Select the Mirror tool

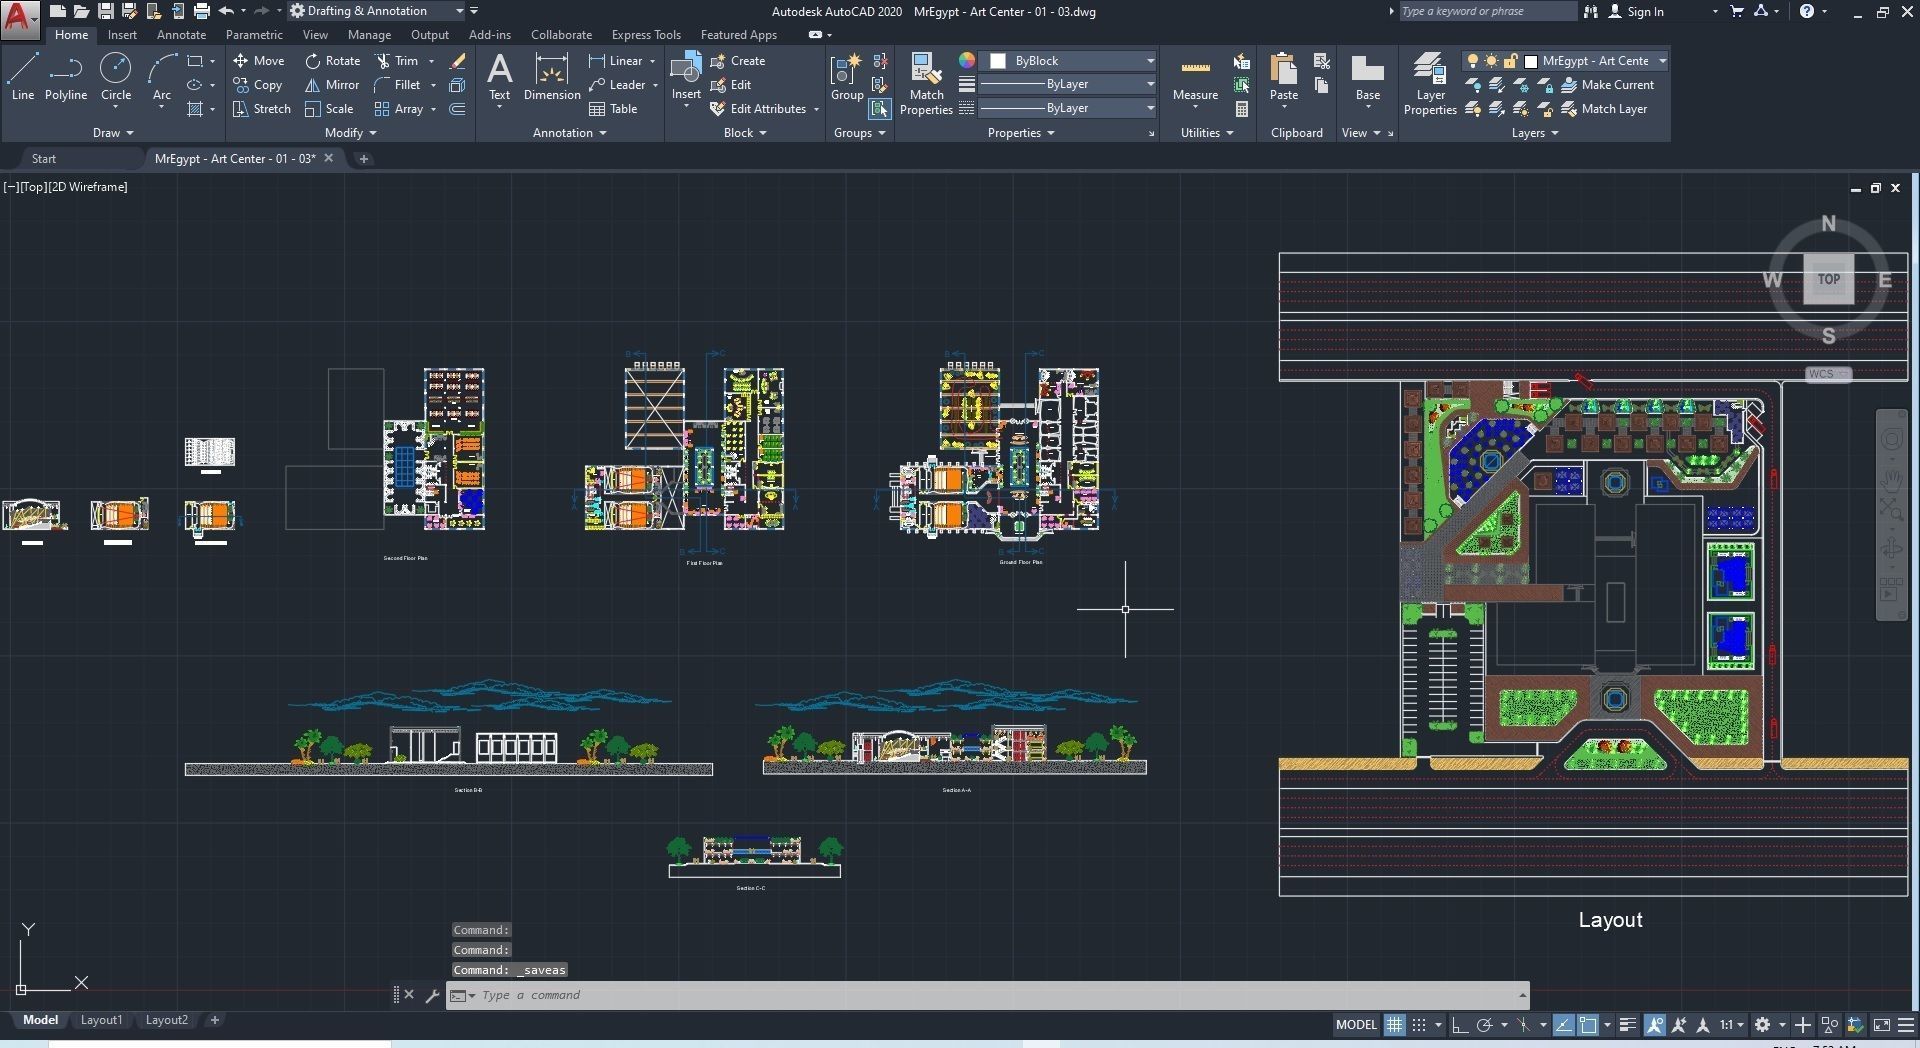pos(332,85)
